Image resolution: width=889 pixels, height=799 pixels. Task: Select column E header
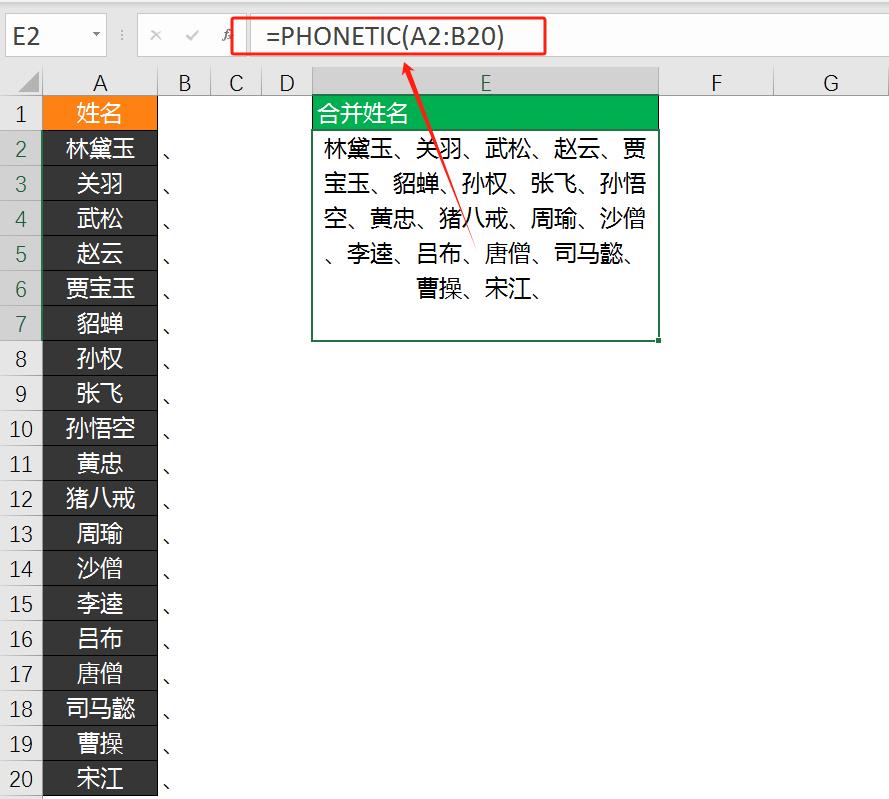(x=485, y=83)
